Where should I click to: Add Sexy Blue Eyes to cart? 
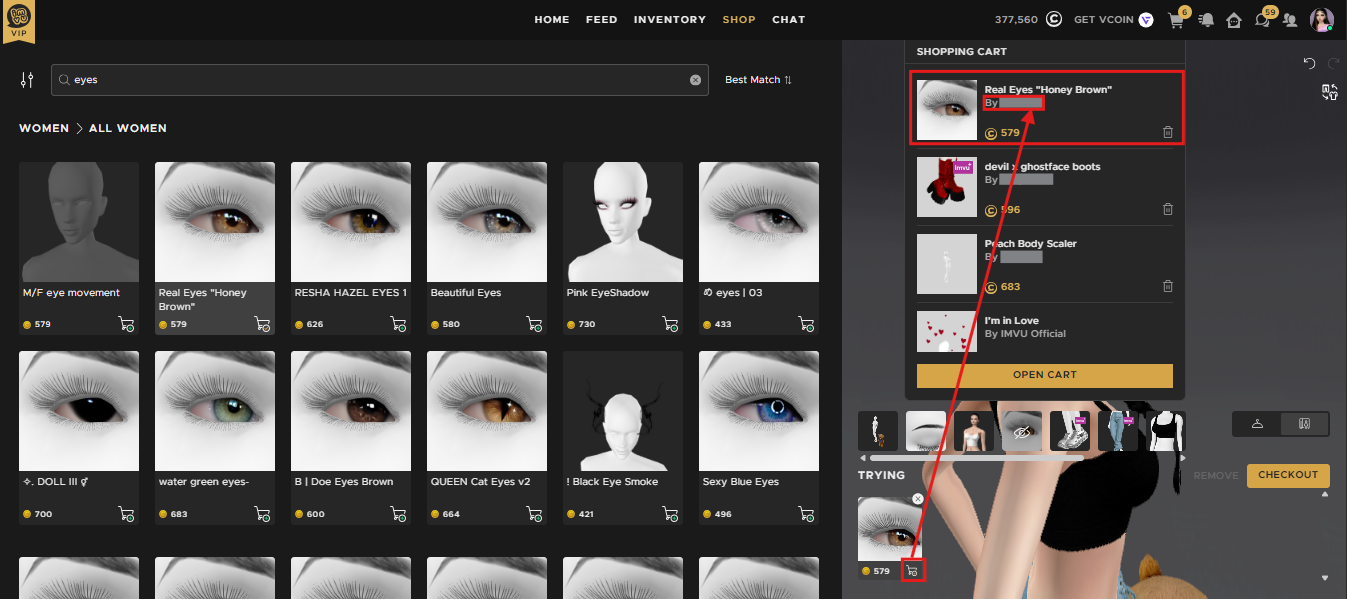tap(806, 514)
